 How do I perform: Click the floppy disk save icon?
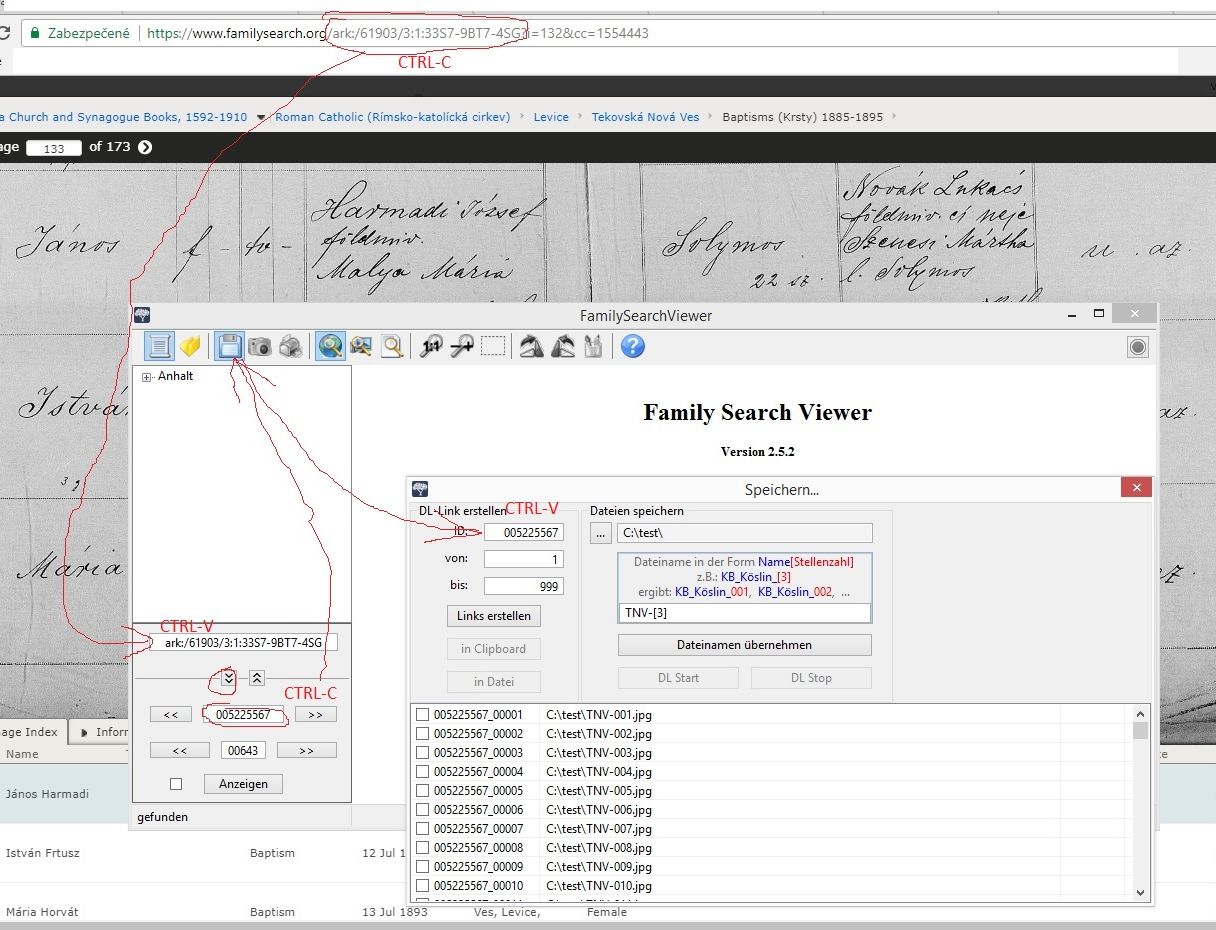[x=230, y=347]
